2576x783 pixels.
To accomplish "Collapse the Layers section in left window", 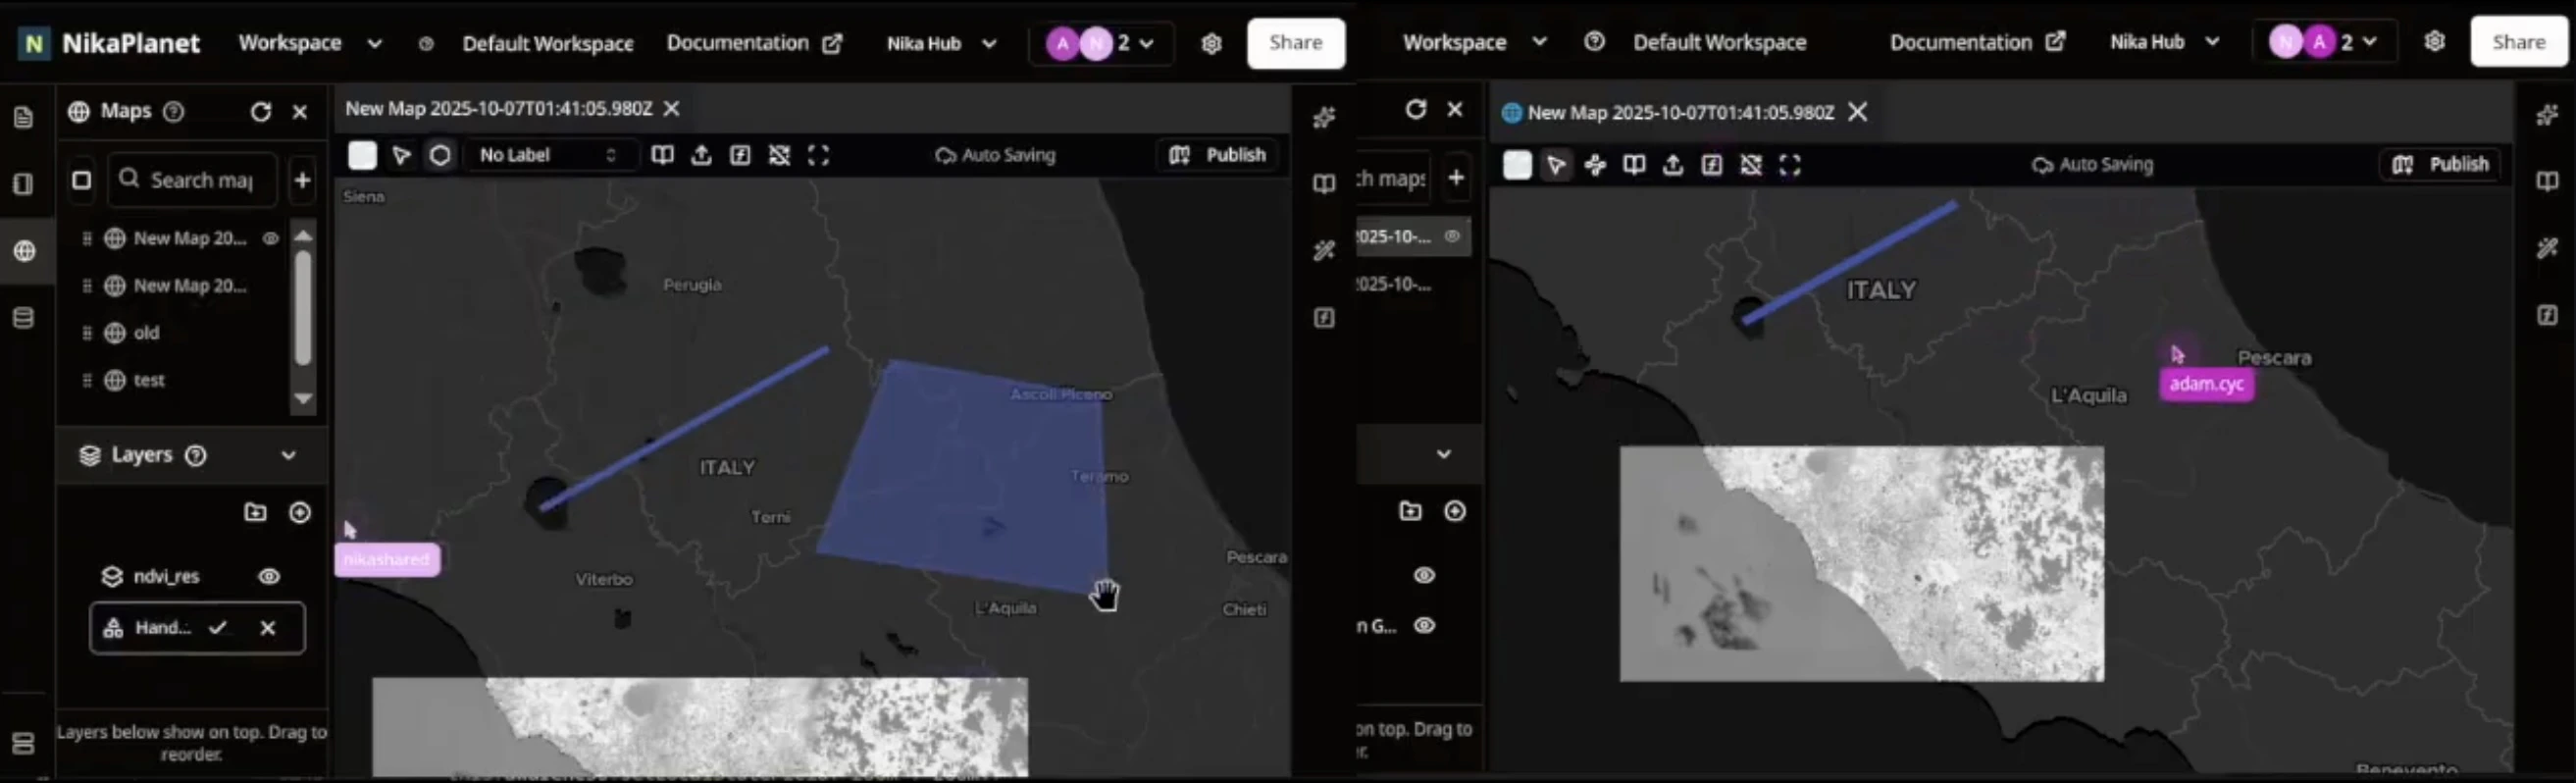I will click(x=288, y=455).
